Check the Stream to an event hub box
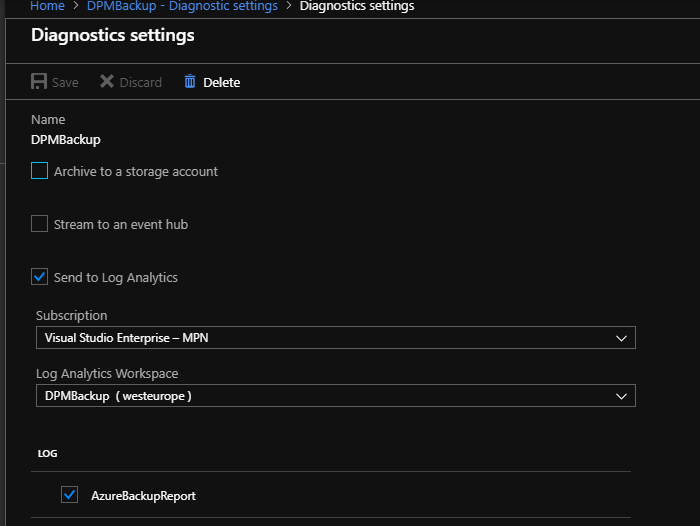The height and width of the screenshot is (526, 700). 39,224
